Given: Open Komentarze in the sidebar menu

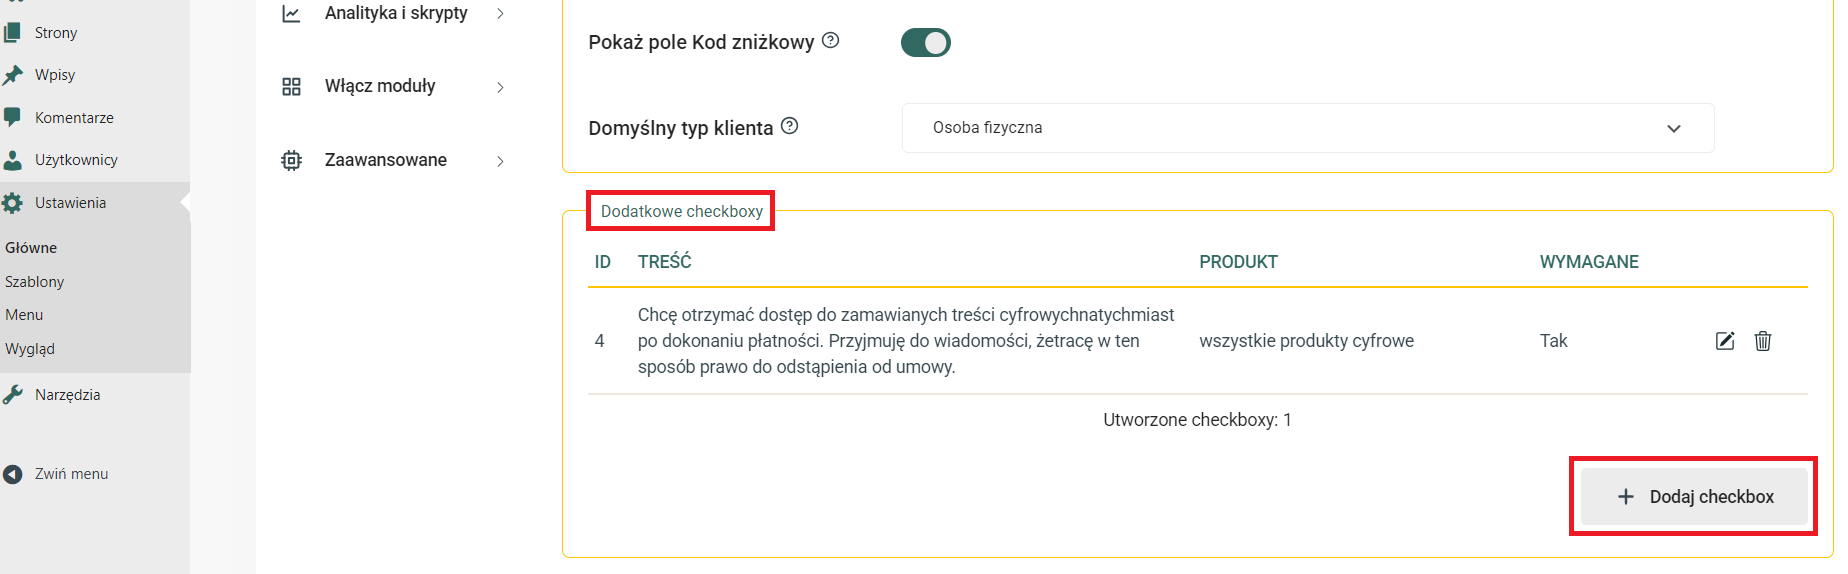Looking at the screenshot, I should tap(74, 118).
